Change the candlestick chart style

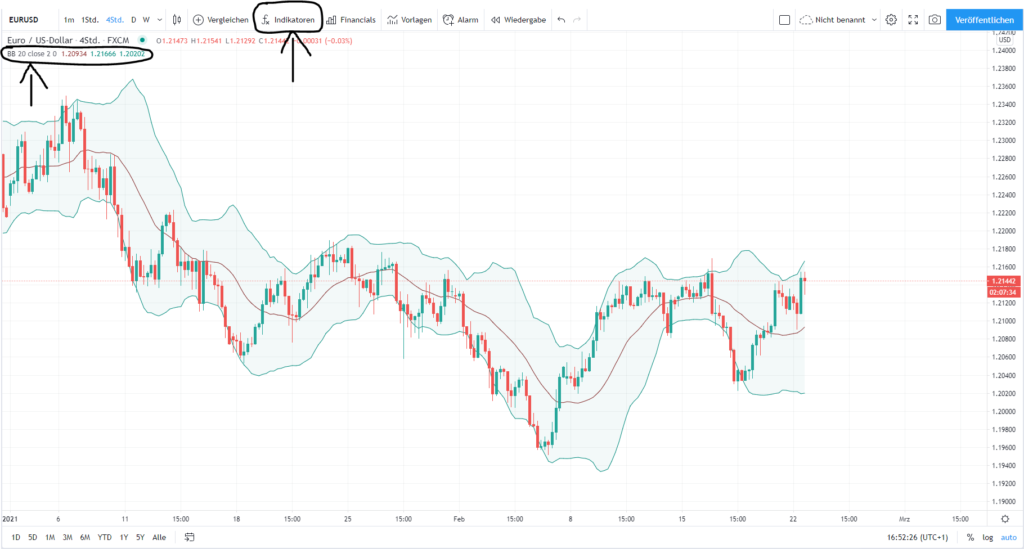177,19
